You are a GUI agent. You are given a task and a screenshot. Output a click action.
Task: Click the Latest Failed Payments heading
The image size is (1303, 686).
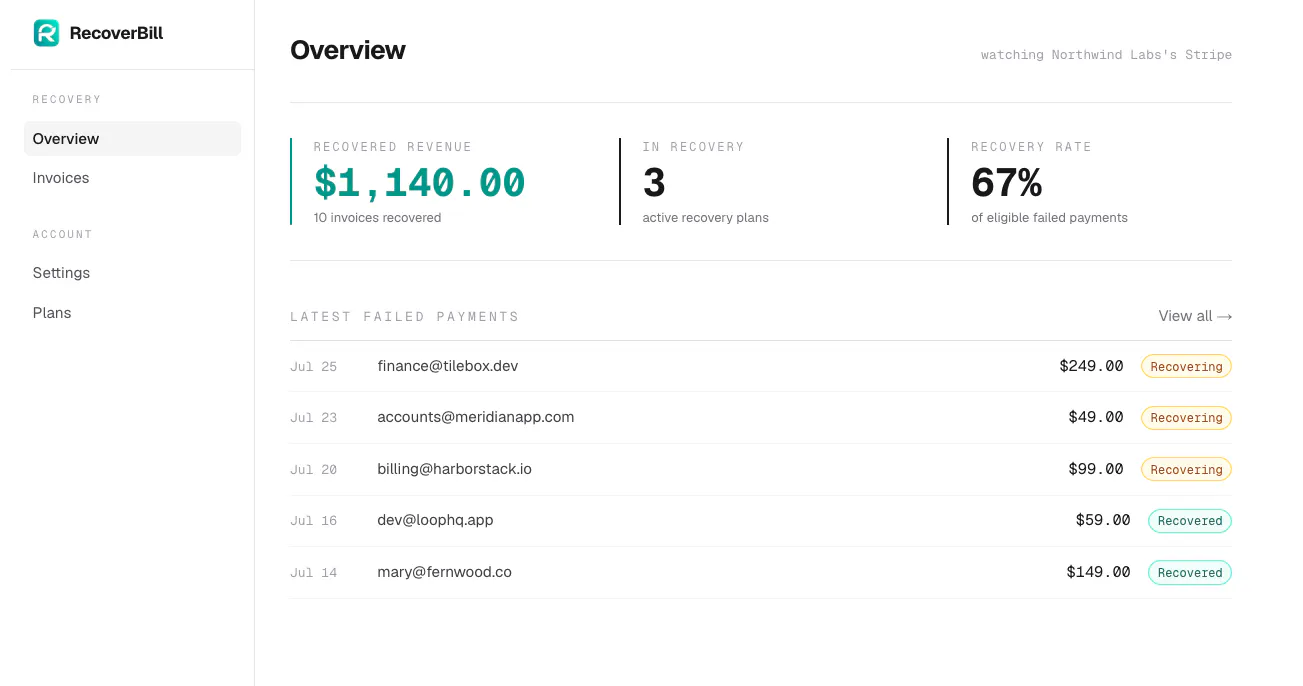point(404,317)
